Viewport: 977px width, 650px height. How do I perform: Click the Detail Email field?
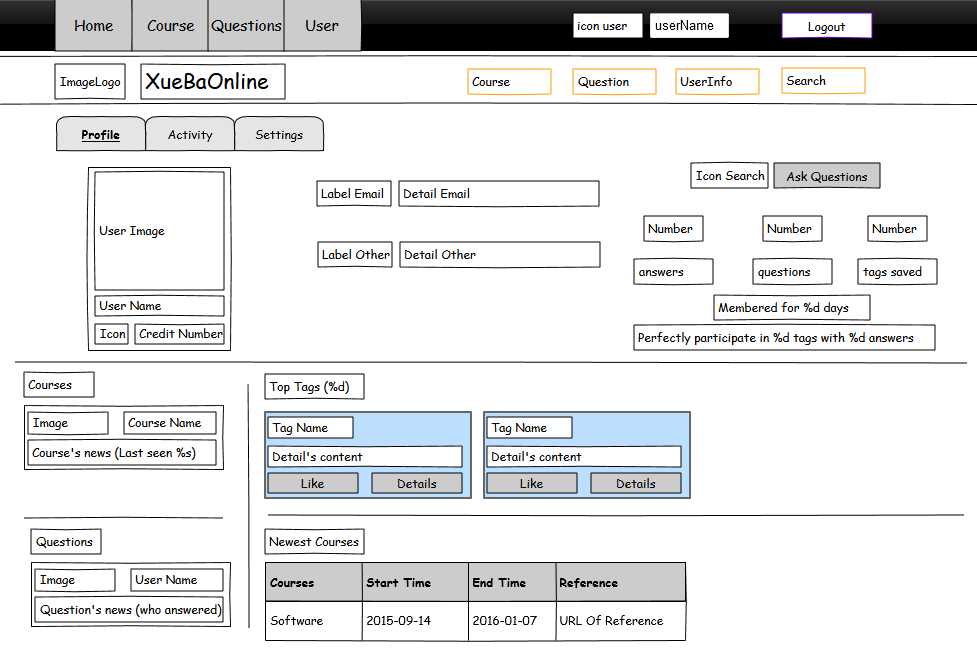[498, 194]
